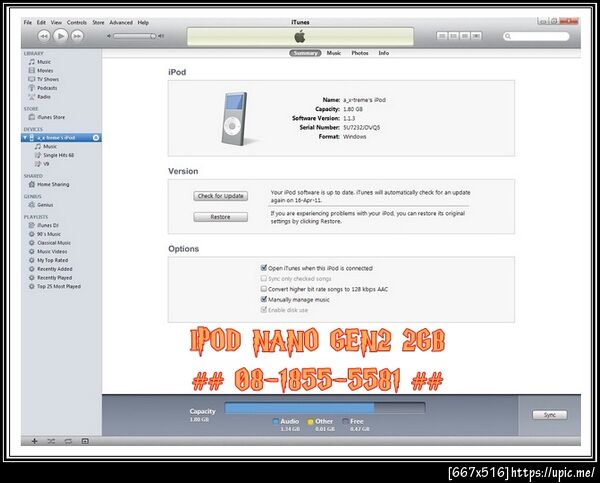Viewport: 600px width, 483px height.
Task: Click the search magnifier icon
Action: pos(508,36)
